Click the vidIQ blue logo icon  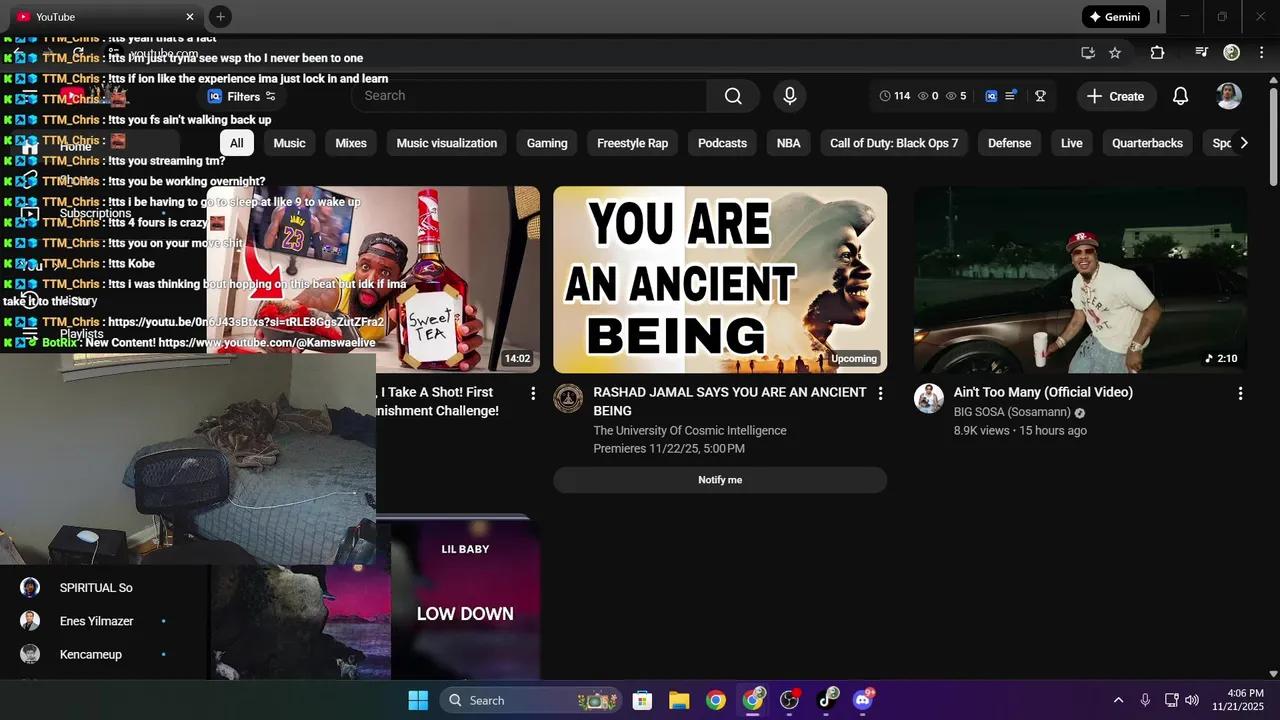(x=991, y=96)
